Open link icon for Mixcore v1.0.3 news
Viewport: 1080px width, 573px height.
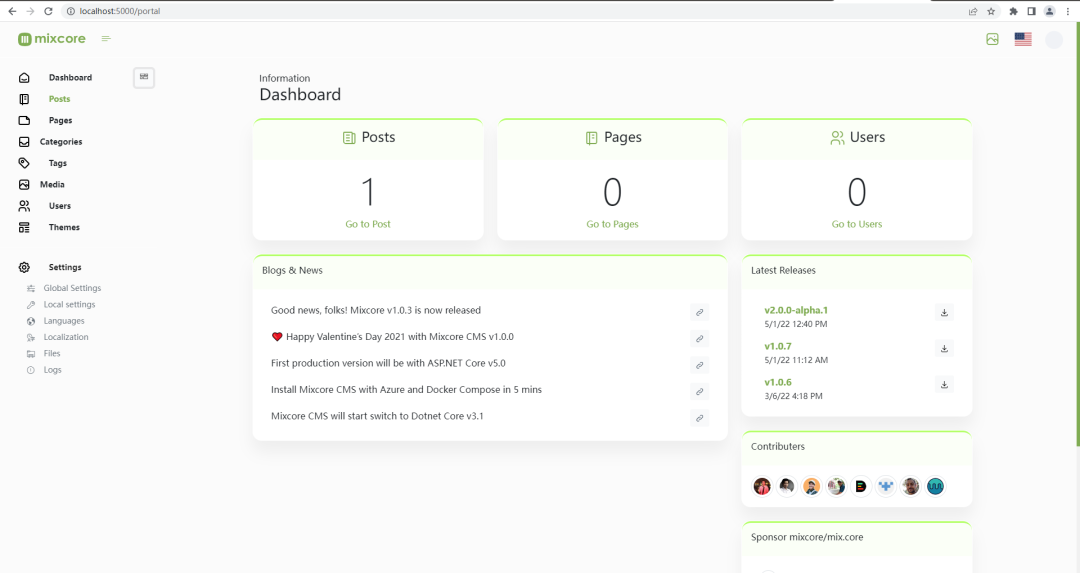pos(700,312)
